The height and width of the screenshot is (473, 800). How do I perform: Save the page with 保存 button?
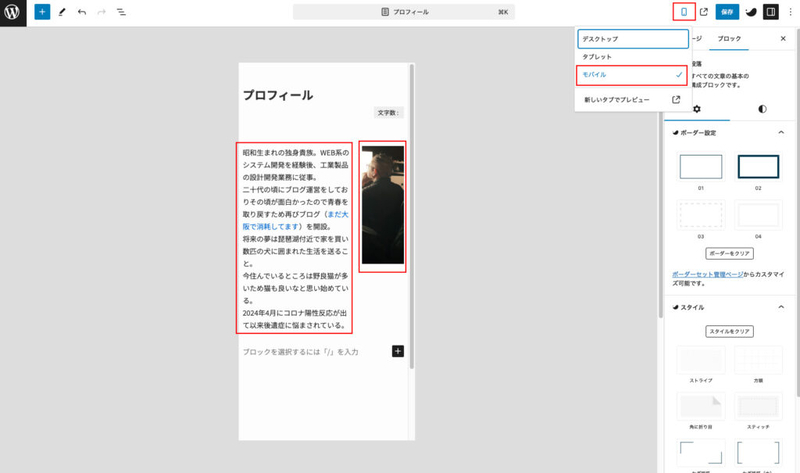pyautogui.click(x=727, y=12)
